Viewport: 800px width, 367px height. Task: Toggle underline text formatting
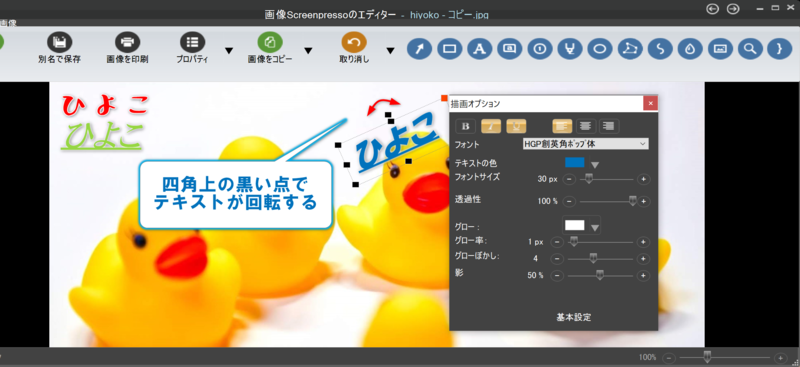[x=516, y=126]
